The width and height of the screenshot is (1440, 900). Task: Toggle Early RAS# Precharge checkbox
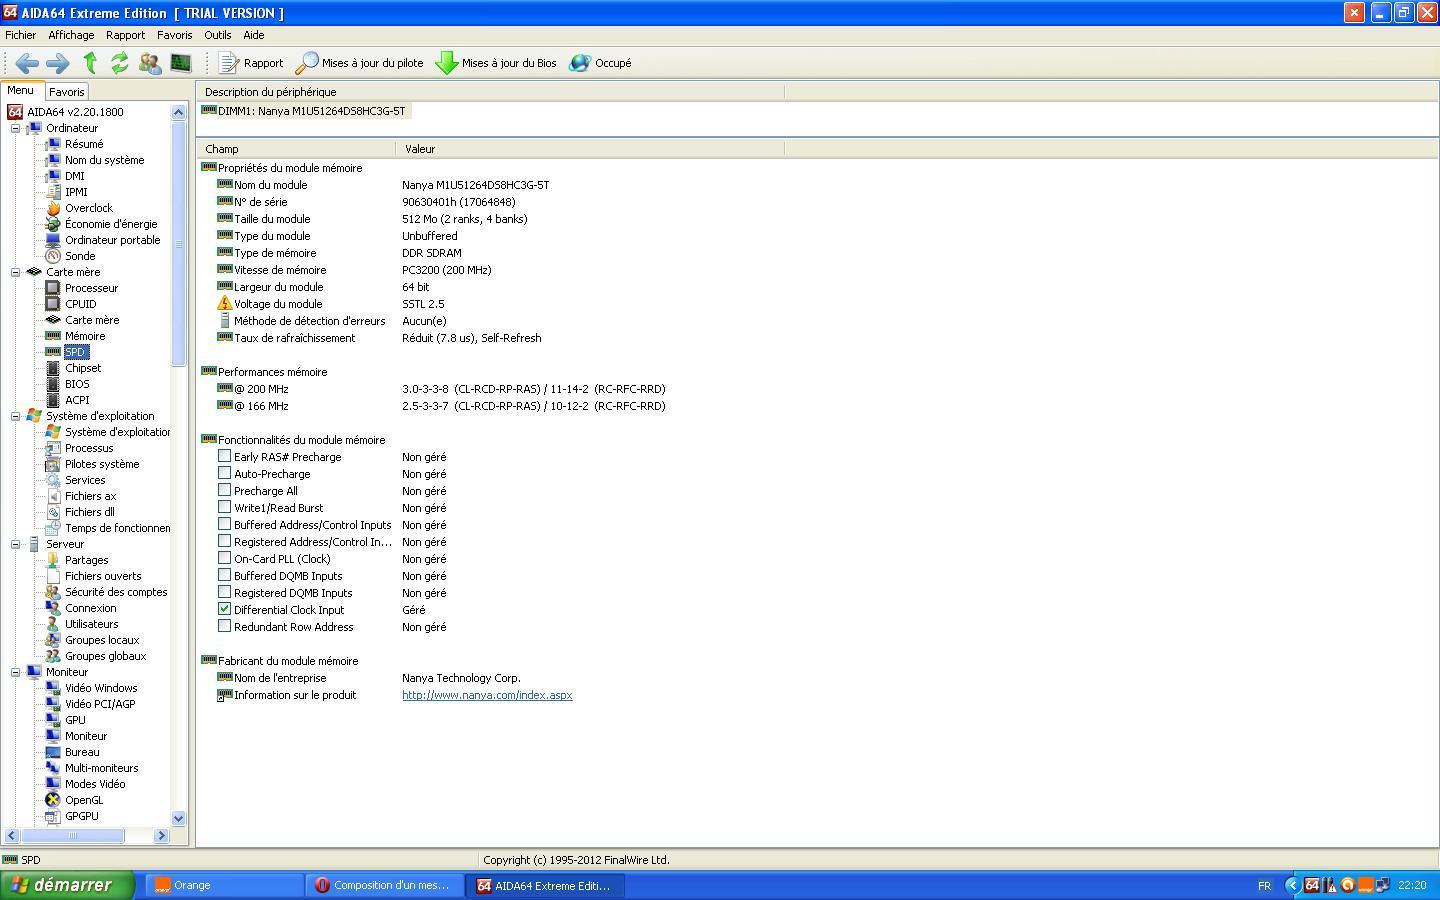[x=224, y=456]
